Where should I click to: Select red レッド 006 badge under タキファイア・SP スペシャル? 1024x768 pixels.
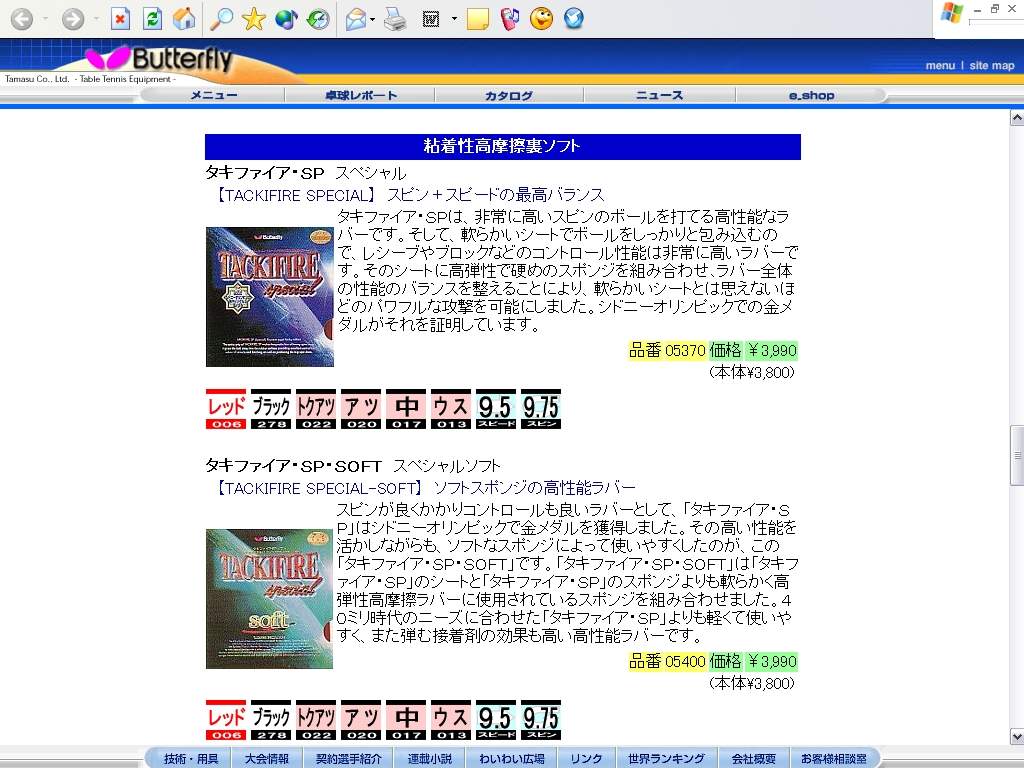(x=226, y=409)
